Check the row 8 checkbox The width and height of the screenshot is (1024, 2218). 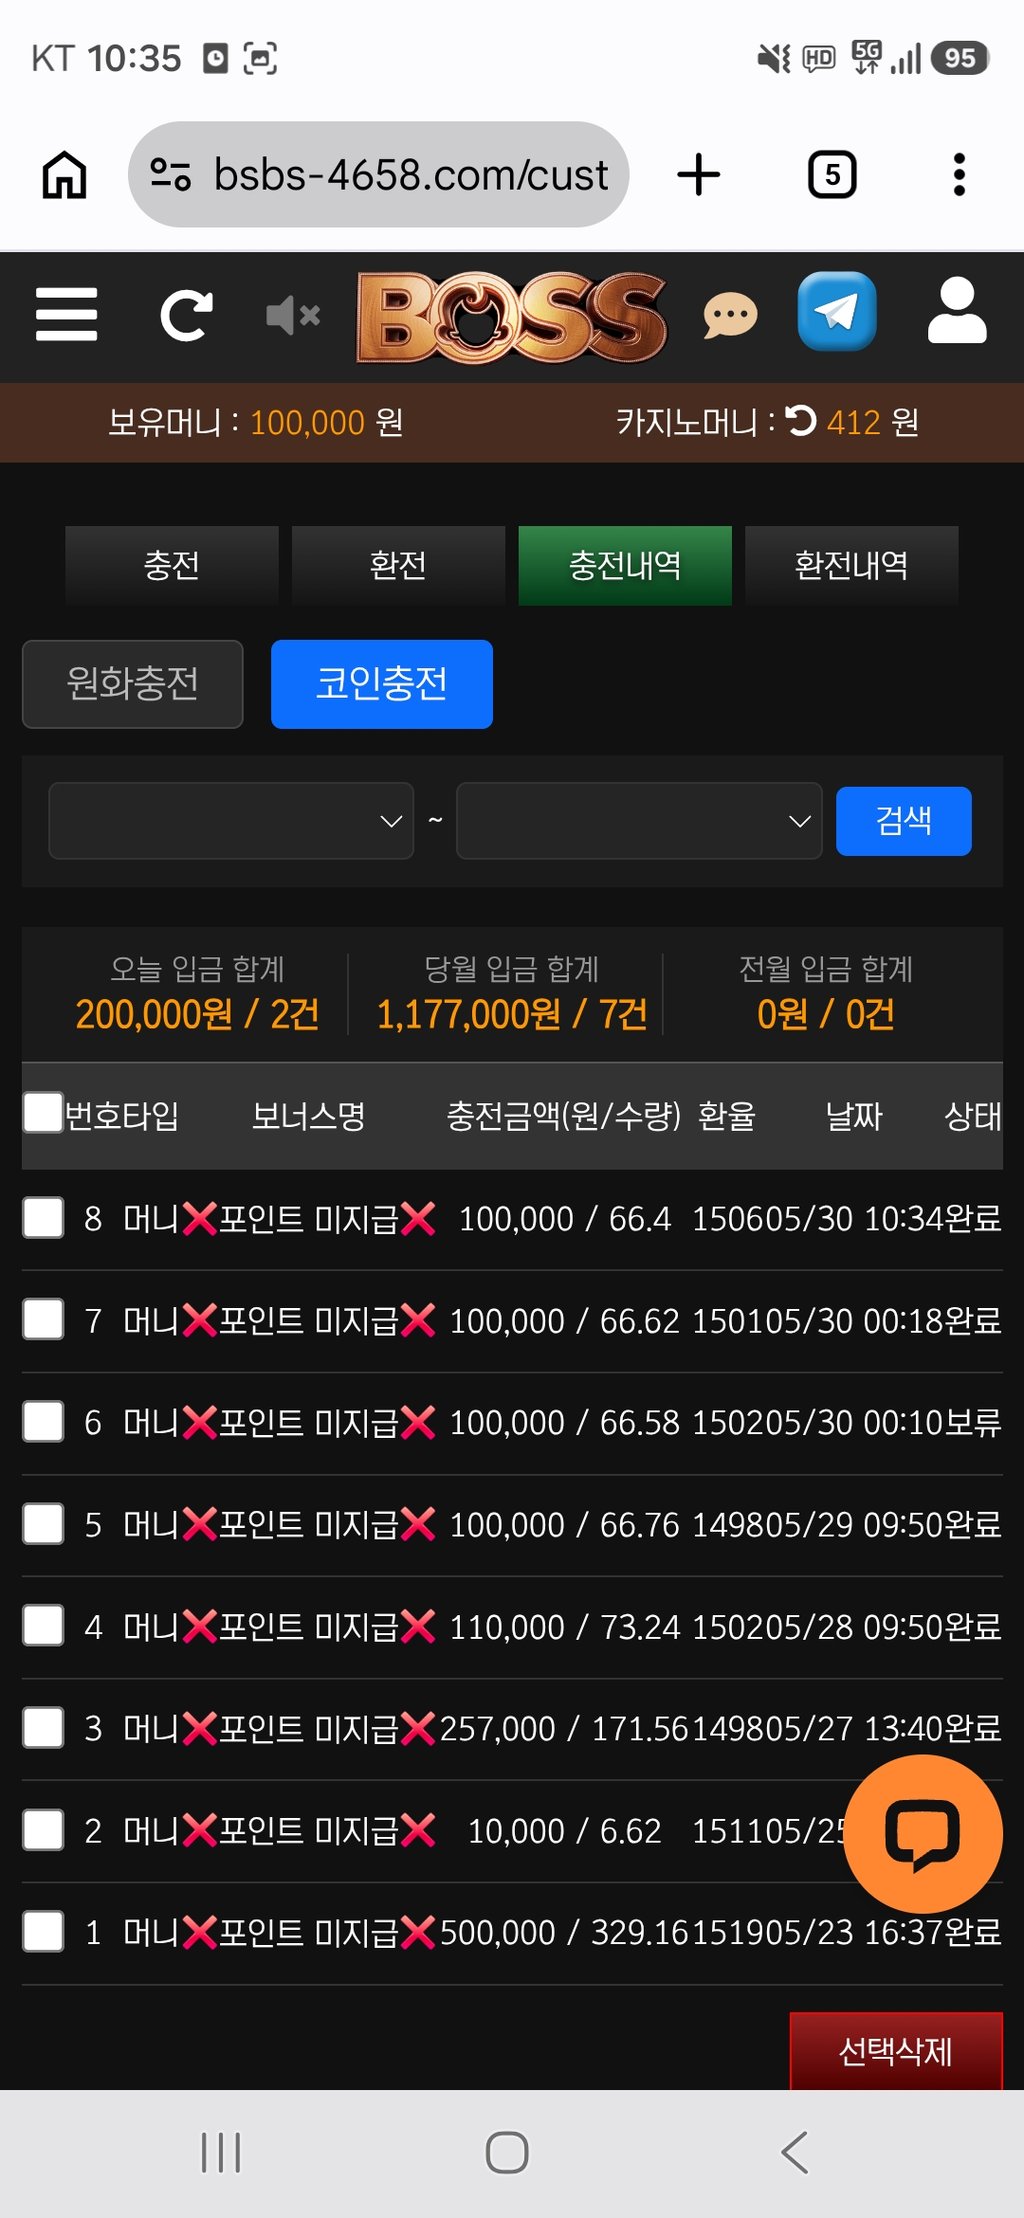tap(43, 1218)
